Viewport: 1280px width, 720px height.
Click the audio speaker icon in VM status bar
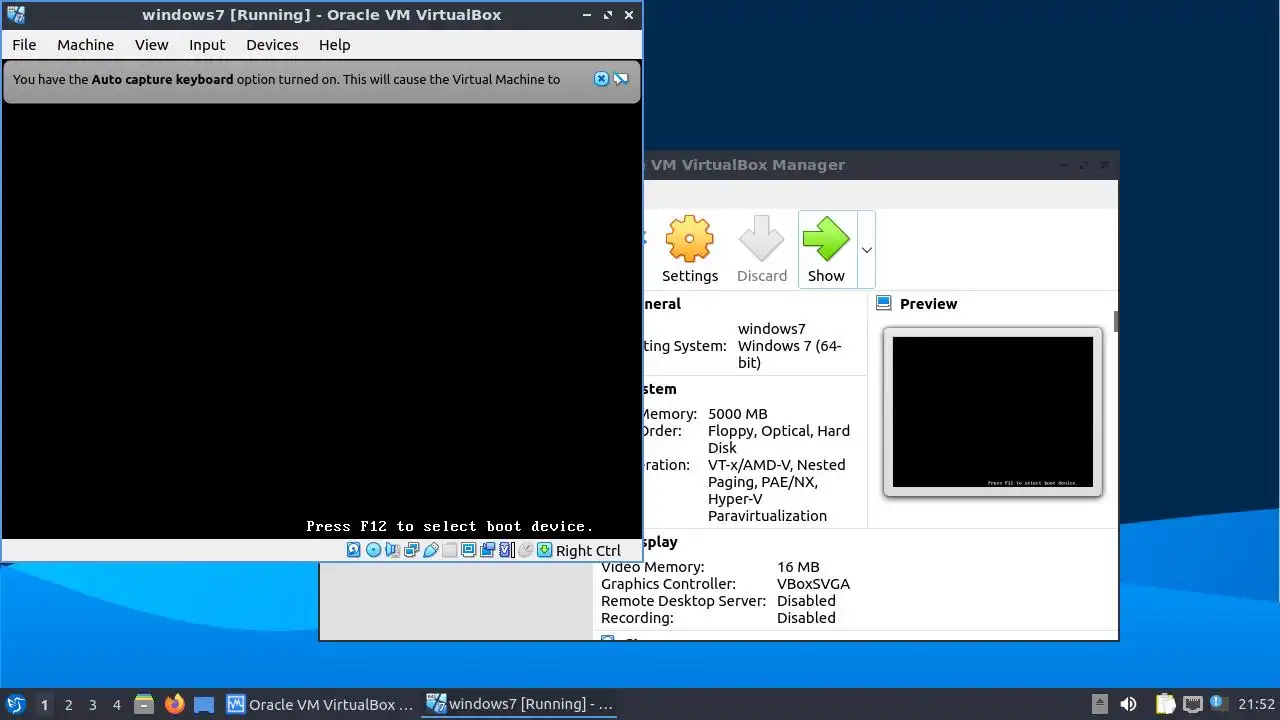coord(392,550)
